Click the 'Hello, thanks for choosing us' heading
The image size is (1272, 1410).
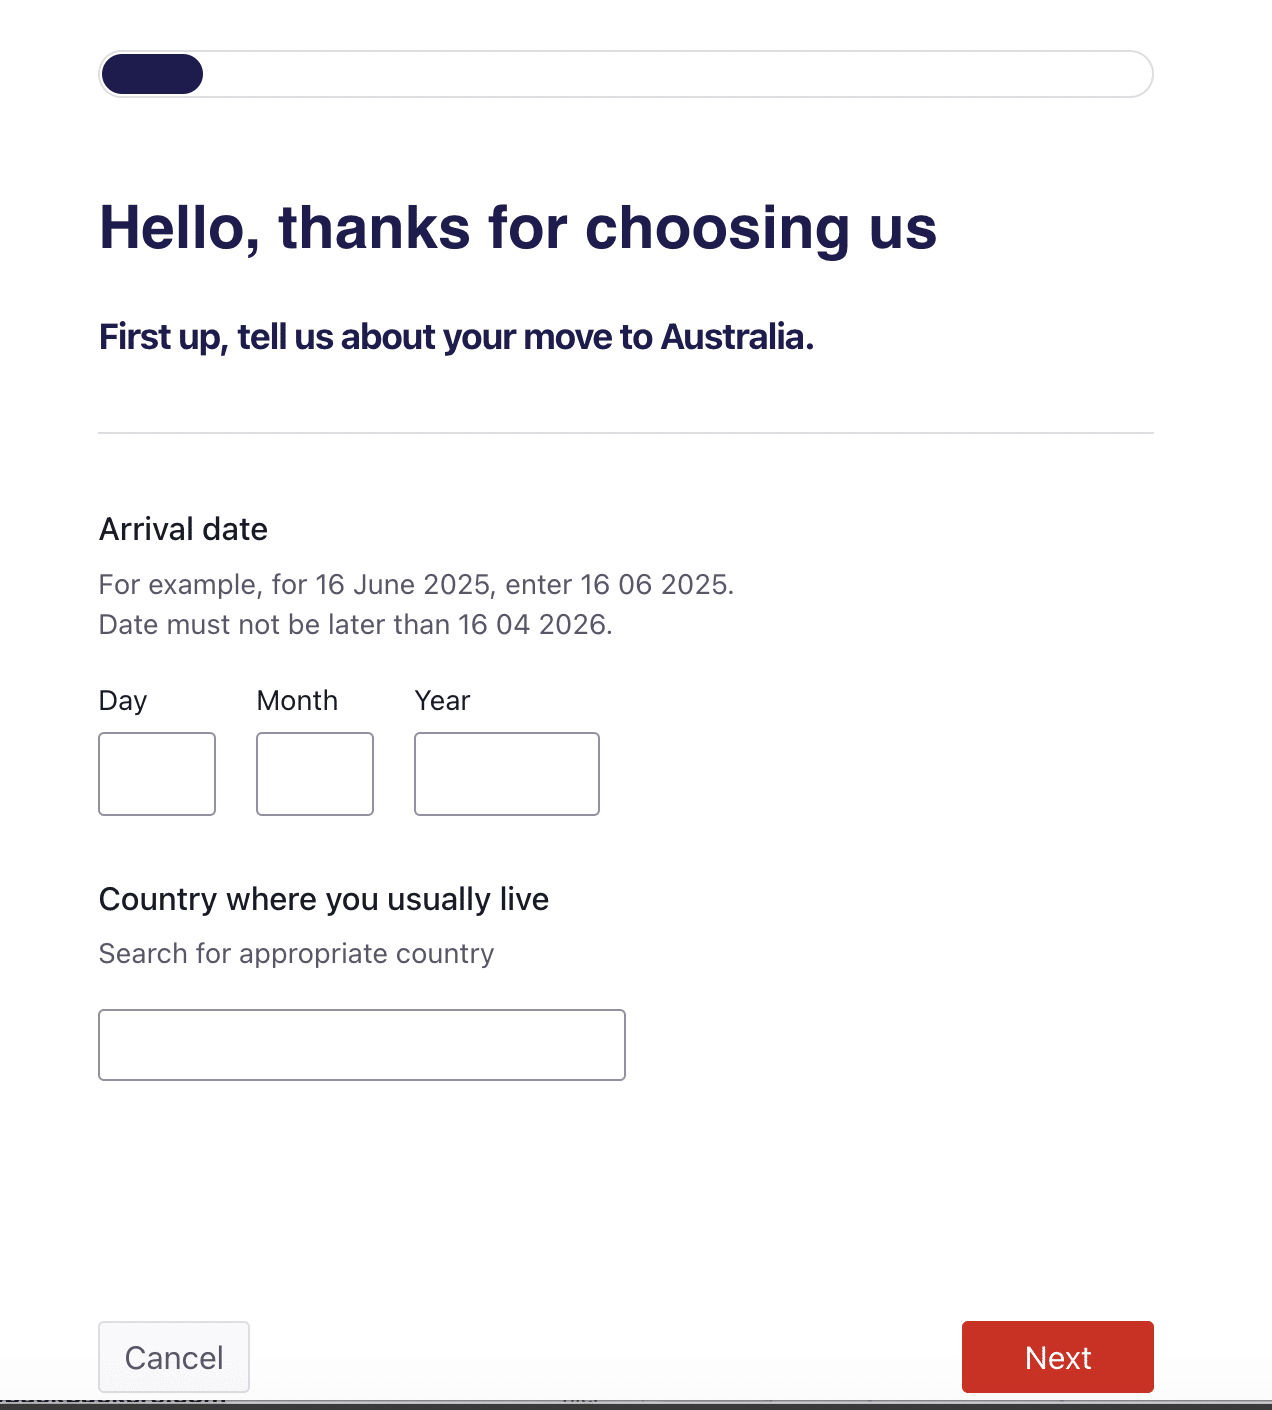click(x=518, y=228)
